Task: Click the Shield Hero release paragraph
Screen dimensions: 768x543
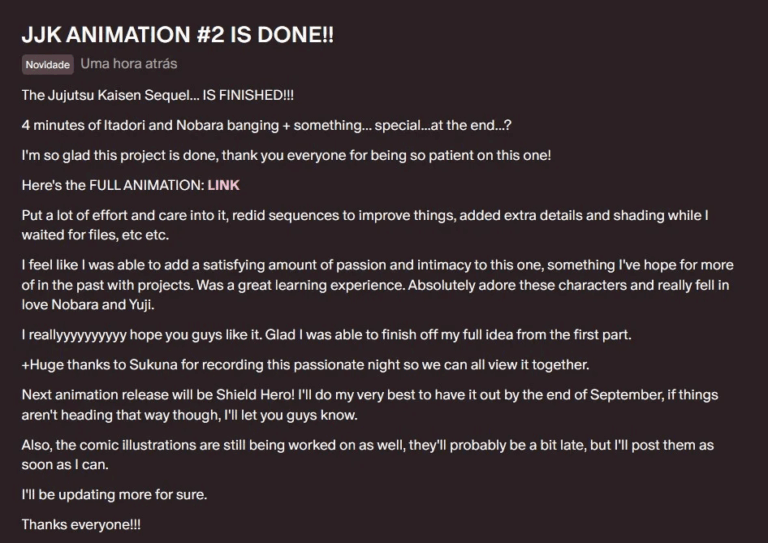Action: (x=370, y=405)
